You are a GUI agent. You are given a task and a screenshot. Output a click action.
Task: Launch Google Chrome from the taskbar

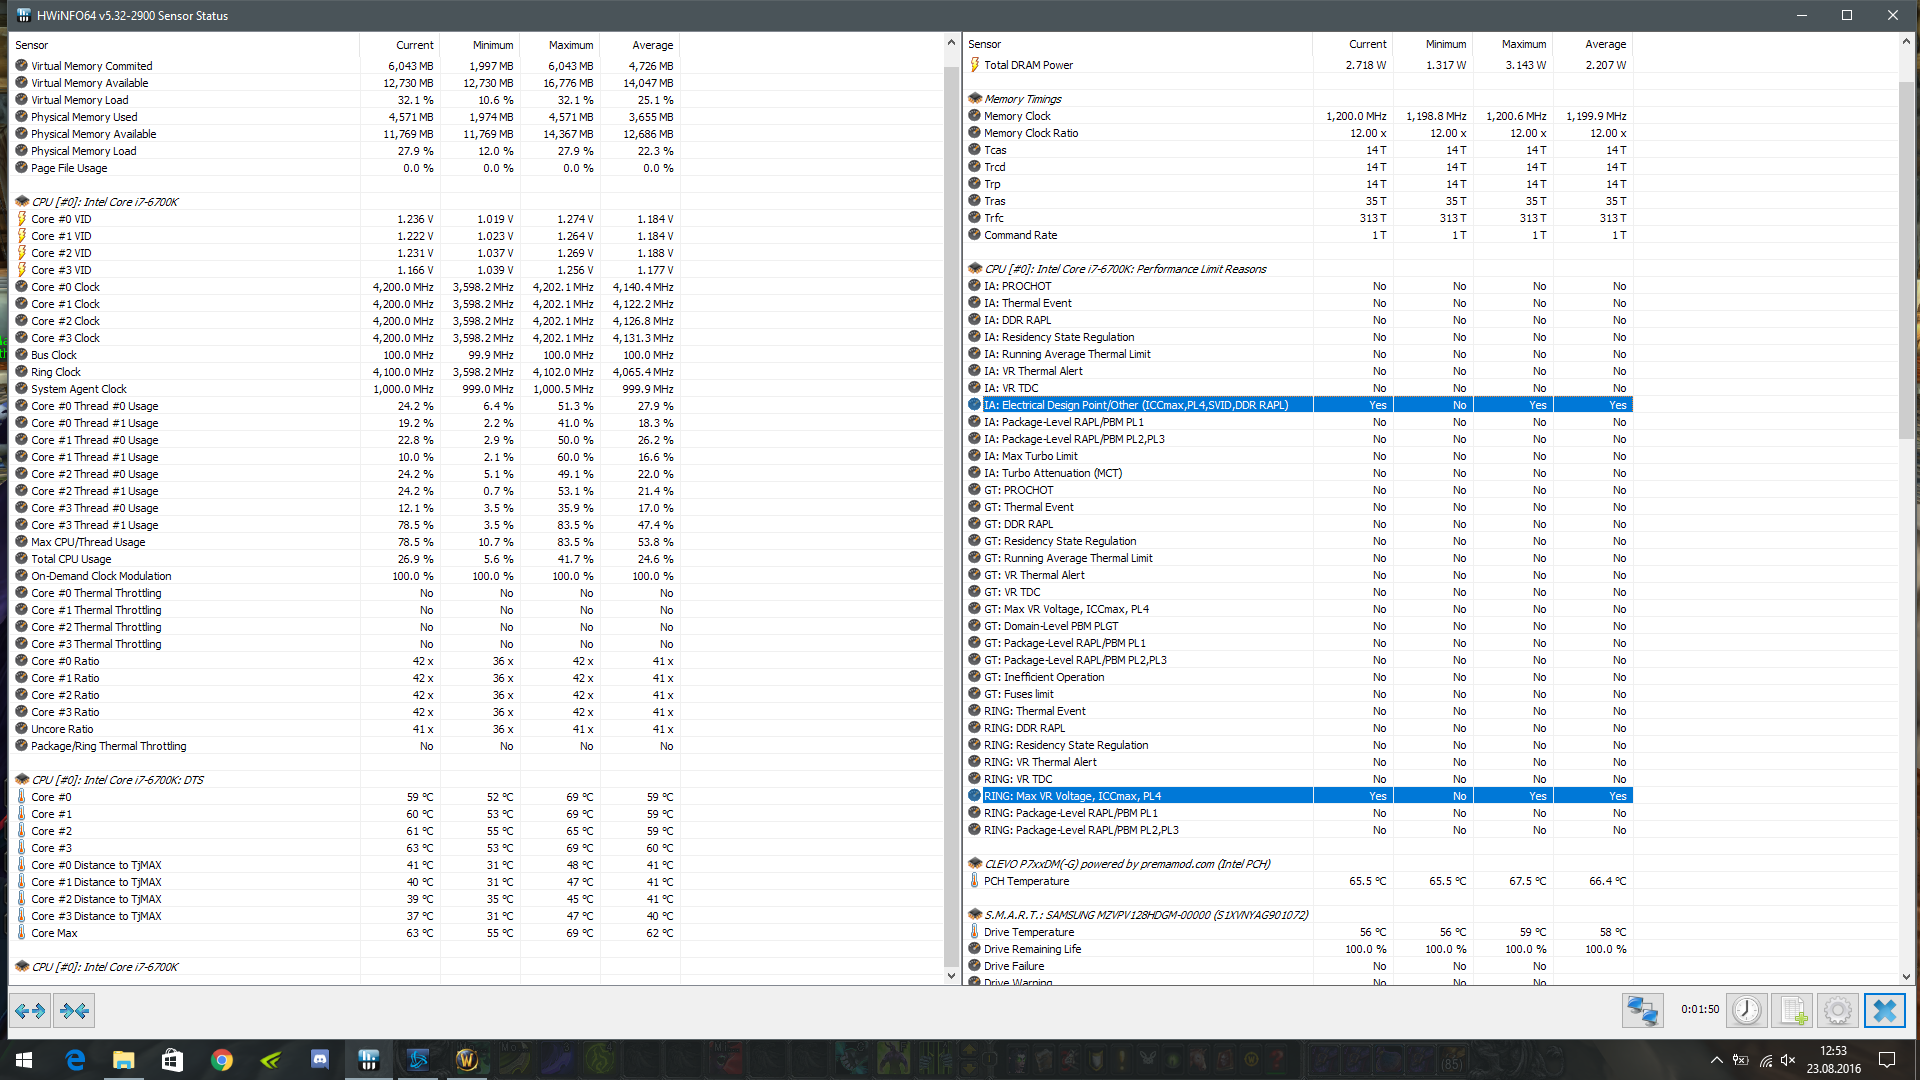coord(221,1060)
